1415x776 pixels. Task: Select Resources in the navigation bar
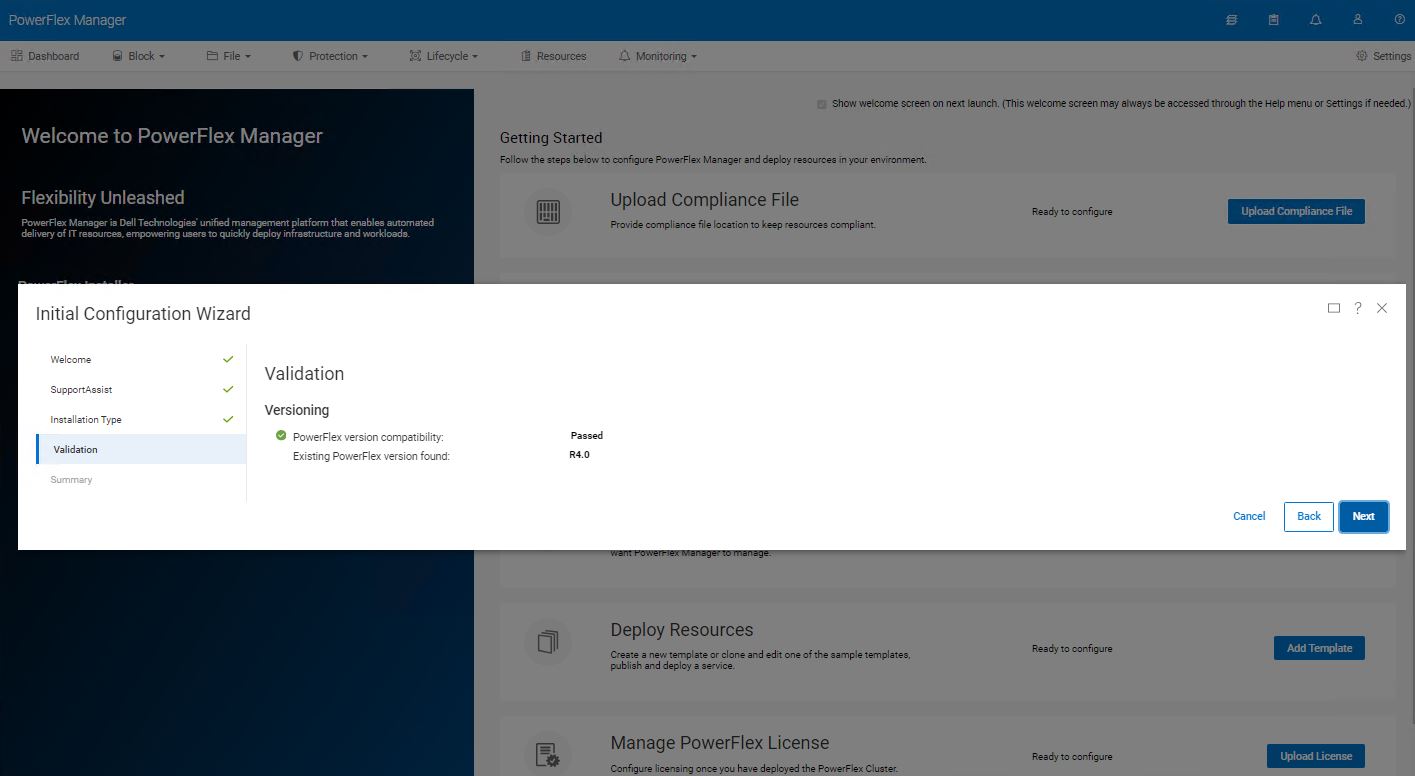(553, 56)
